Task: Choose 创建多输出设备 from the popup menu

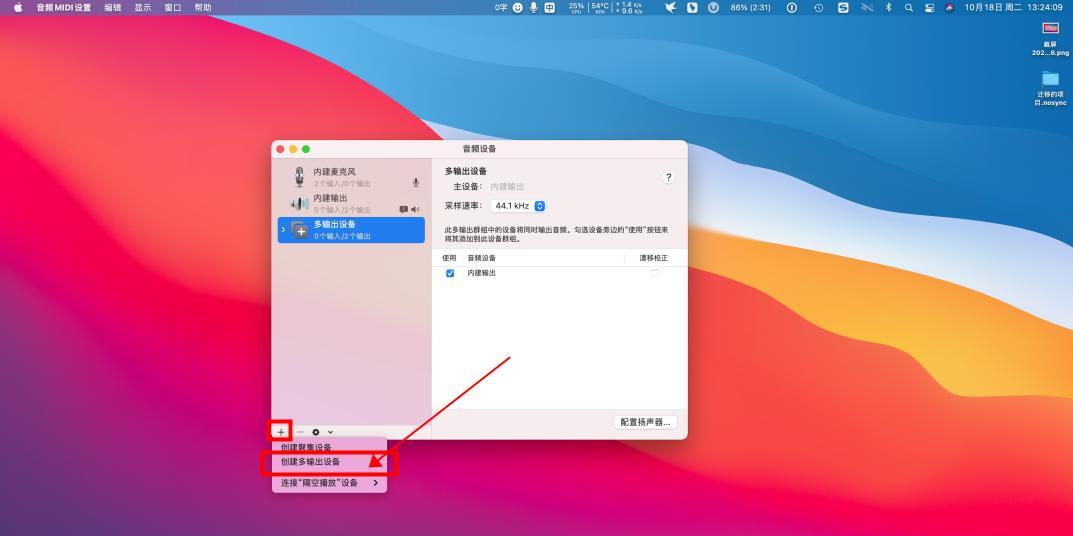Action: 329,462
